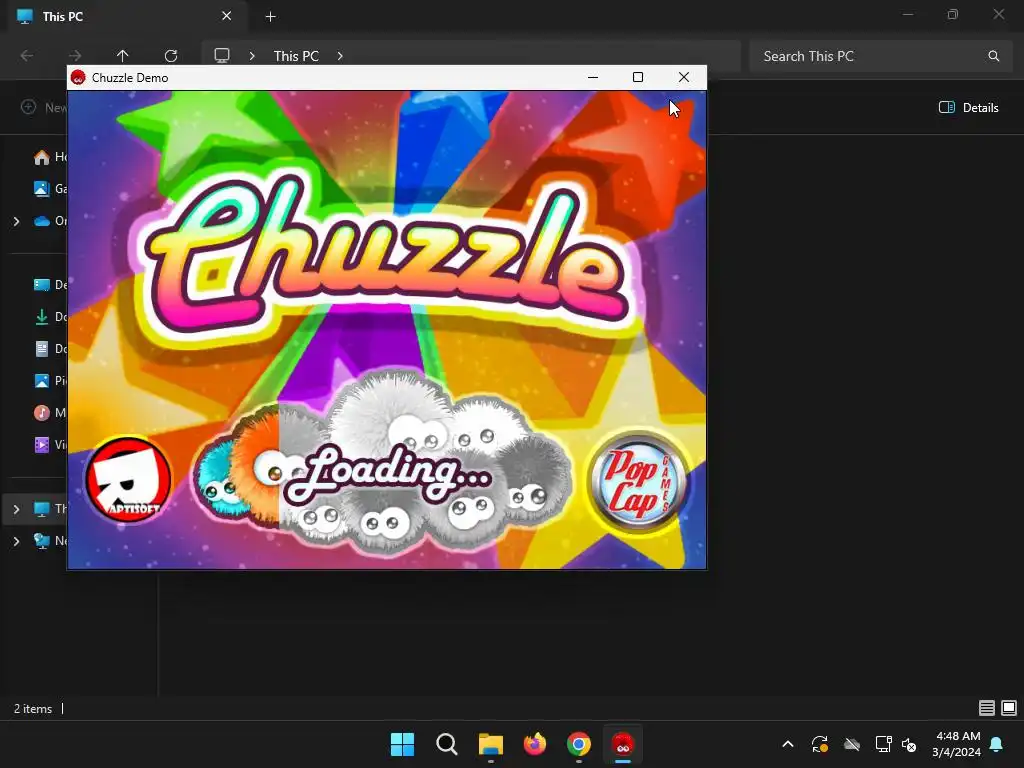Close the Chuzzle Demo window
1024x768 pixels.
pyautogui.click(x=684, y=77)
